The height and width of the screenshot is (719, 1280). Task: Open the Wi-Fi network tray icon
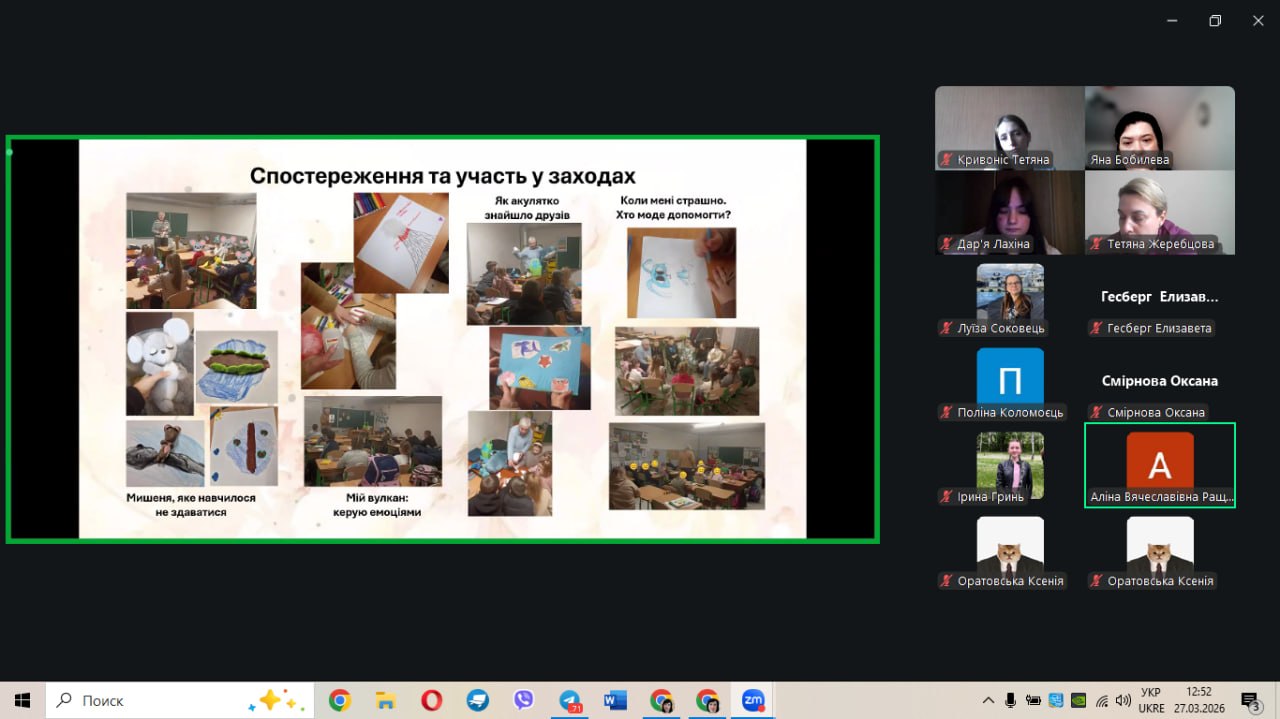pyautogui.click(x=1102, y=700)
